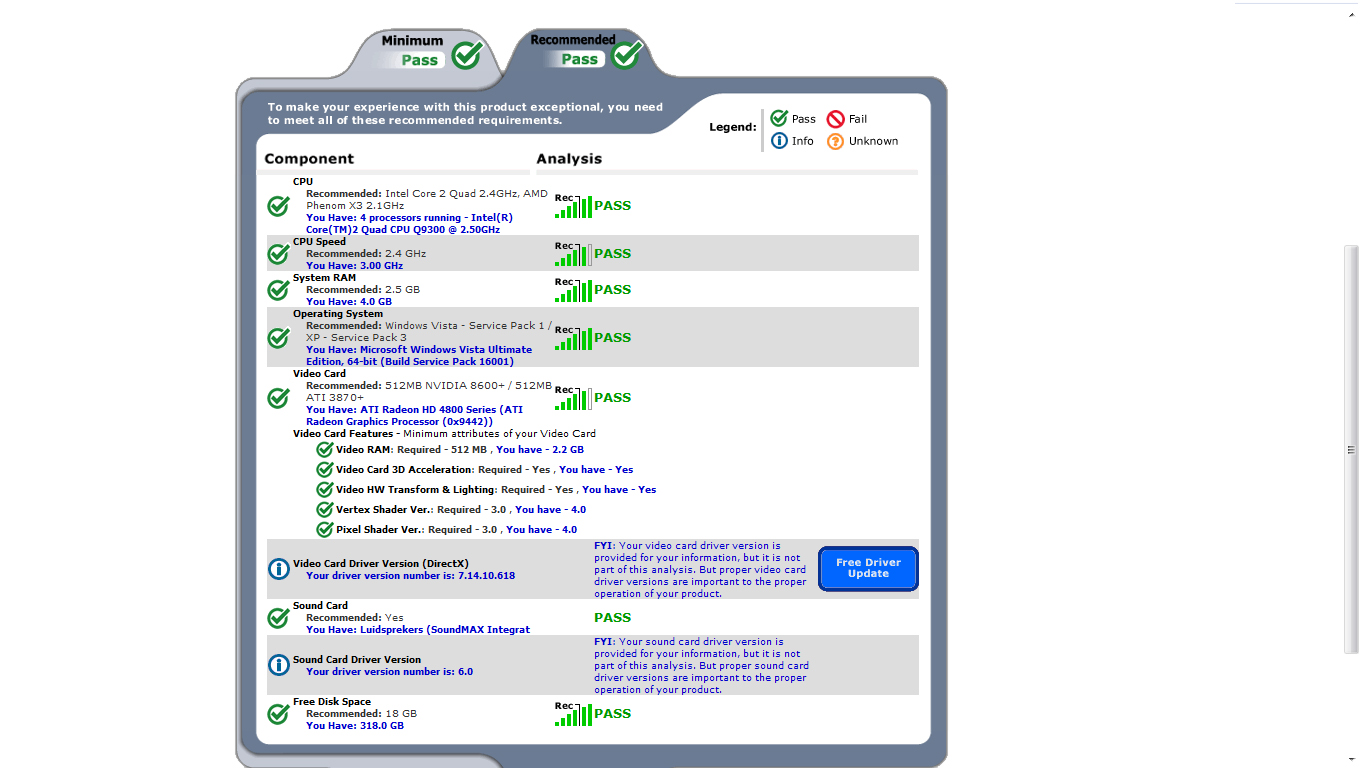Click the Video Card green check icon
1360x768 pixels.
tap(278, 398)
